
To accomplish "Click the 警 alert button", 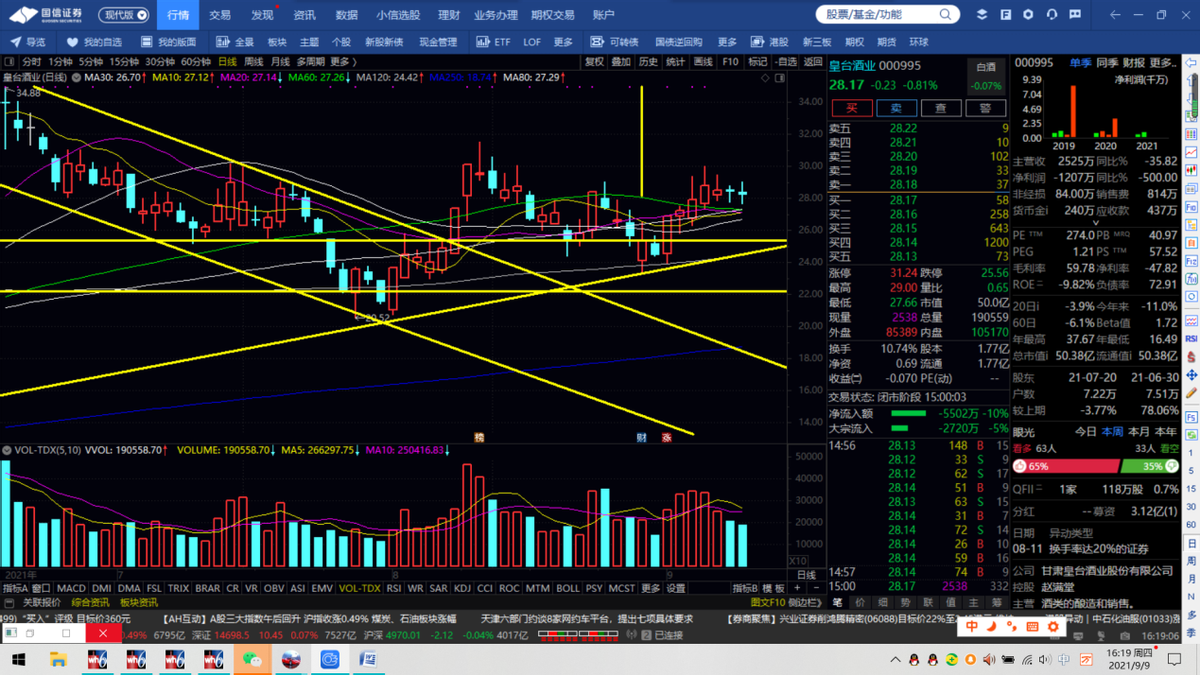I will 986,108.
